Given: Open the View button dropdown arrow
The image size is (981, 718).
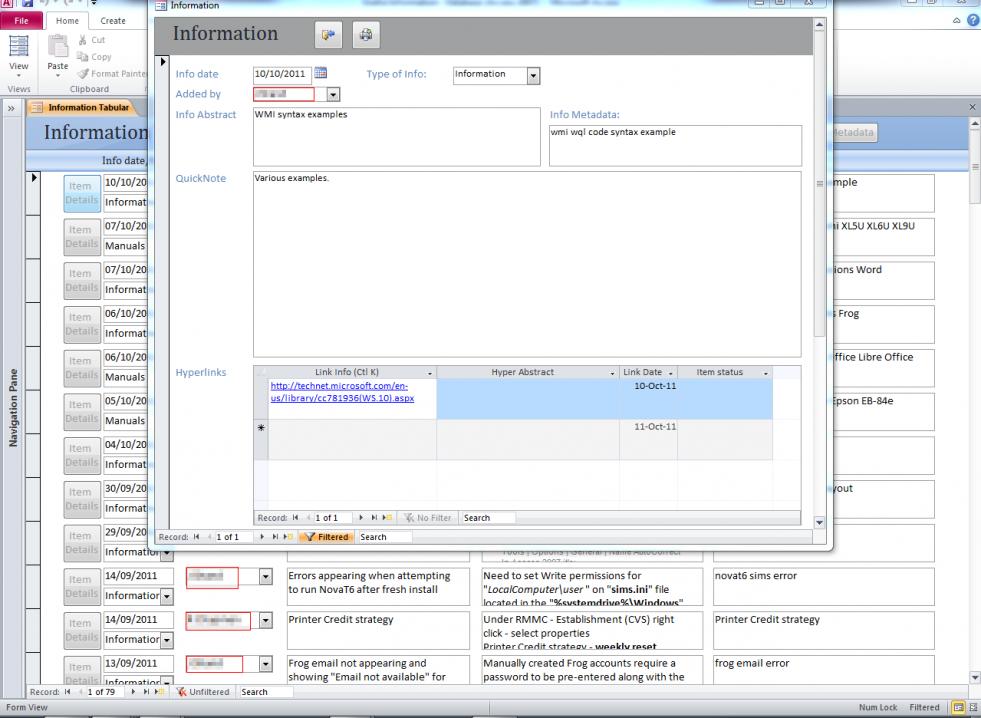Looking at the screenshot, I should point(19,76).
